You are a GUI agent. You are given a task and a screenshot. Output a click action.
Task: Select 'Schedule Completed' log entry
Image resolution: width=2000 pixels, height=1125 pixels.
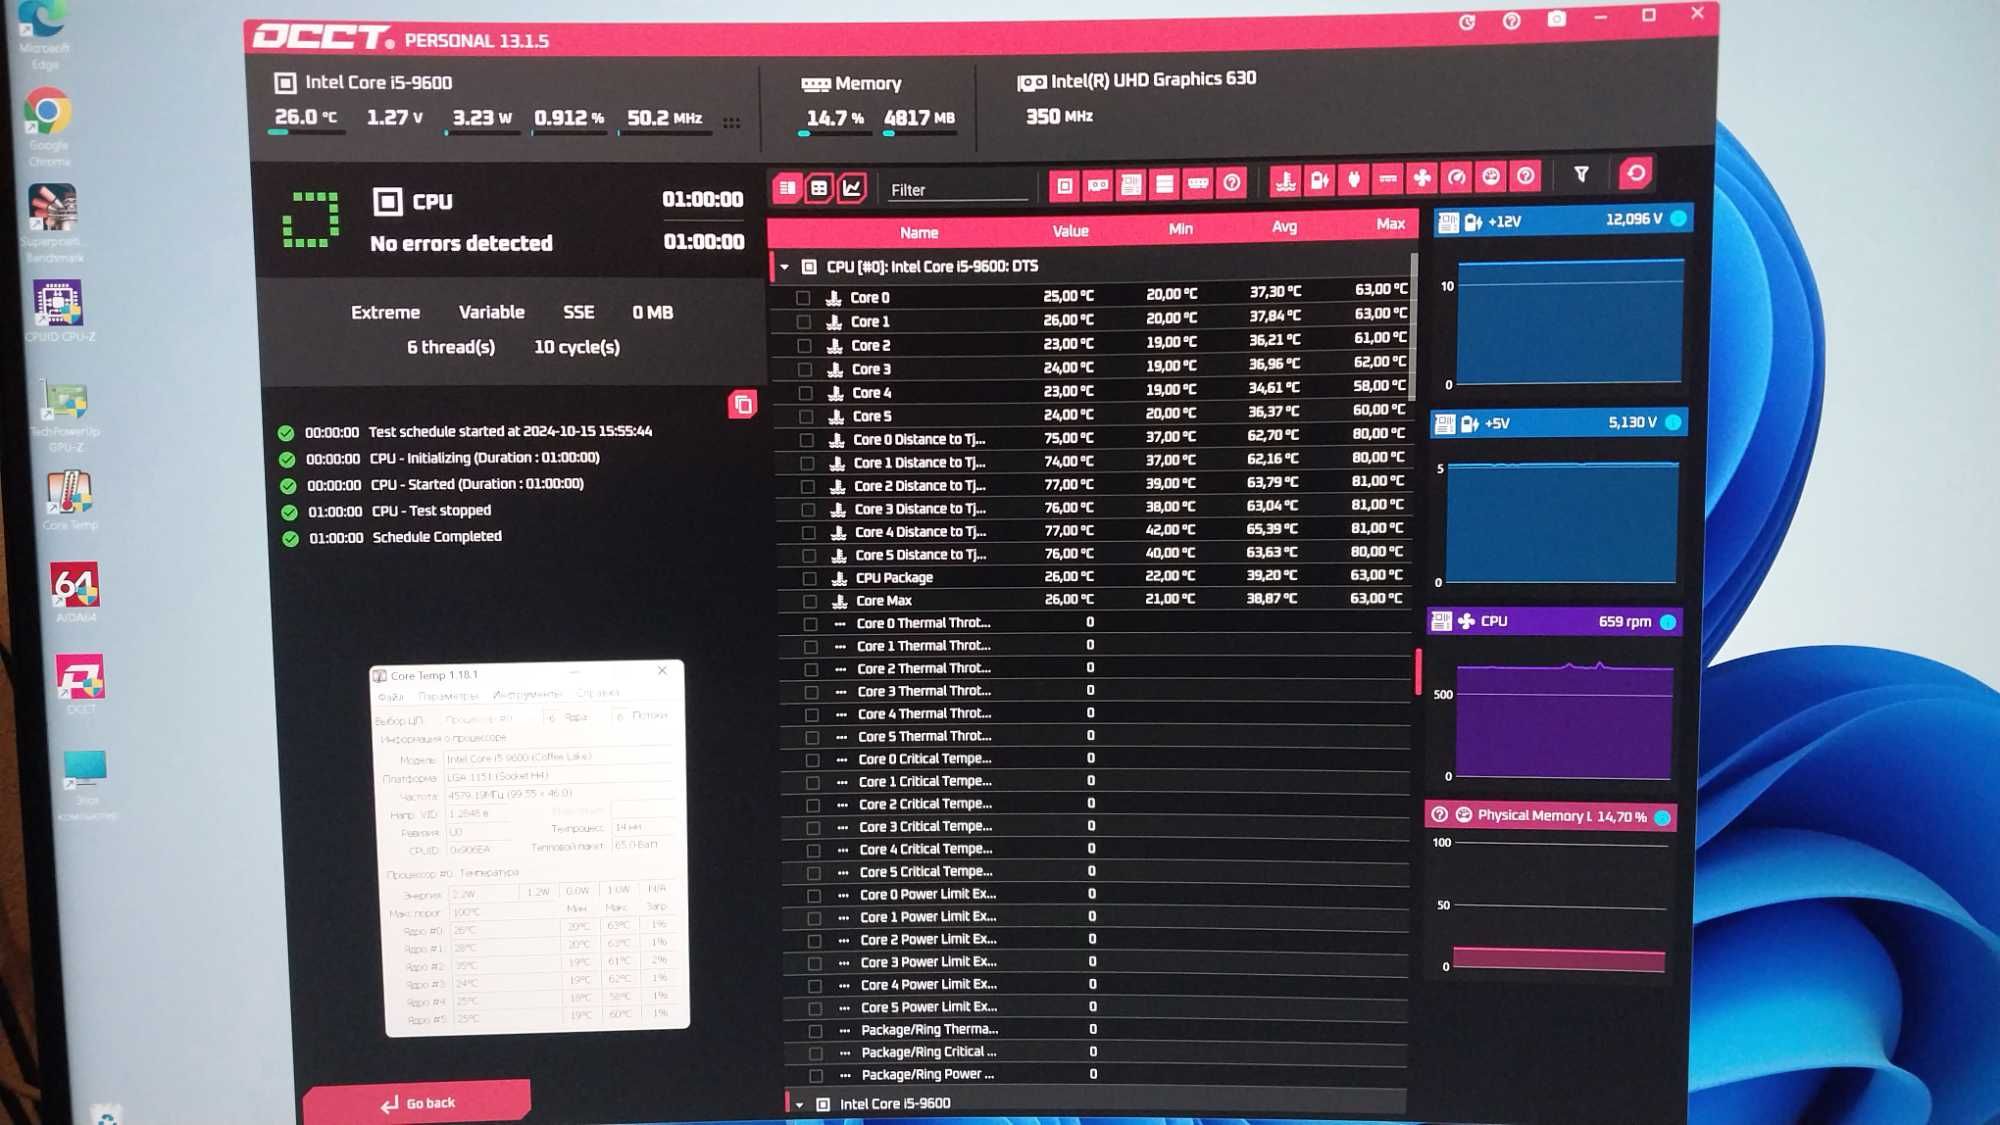click(x=437, y=537)
